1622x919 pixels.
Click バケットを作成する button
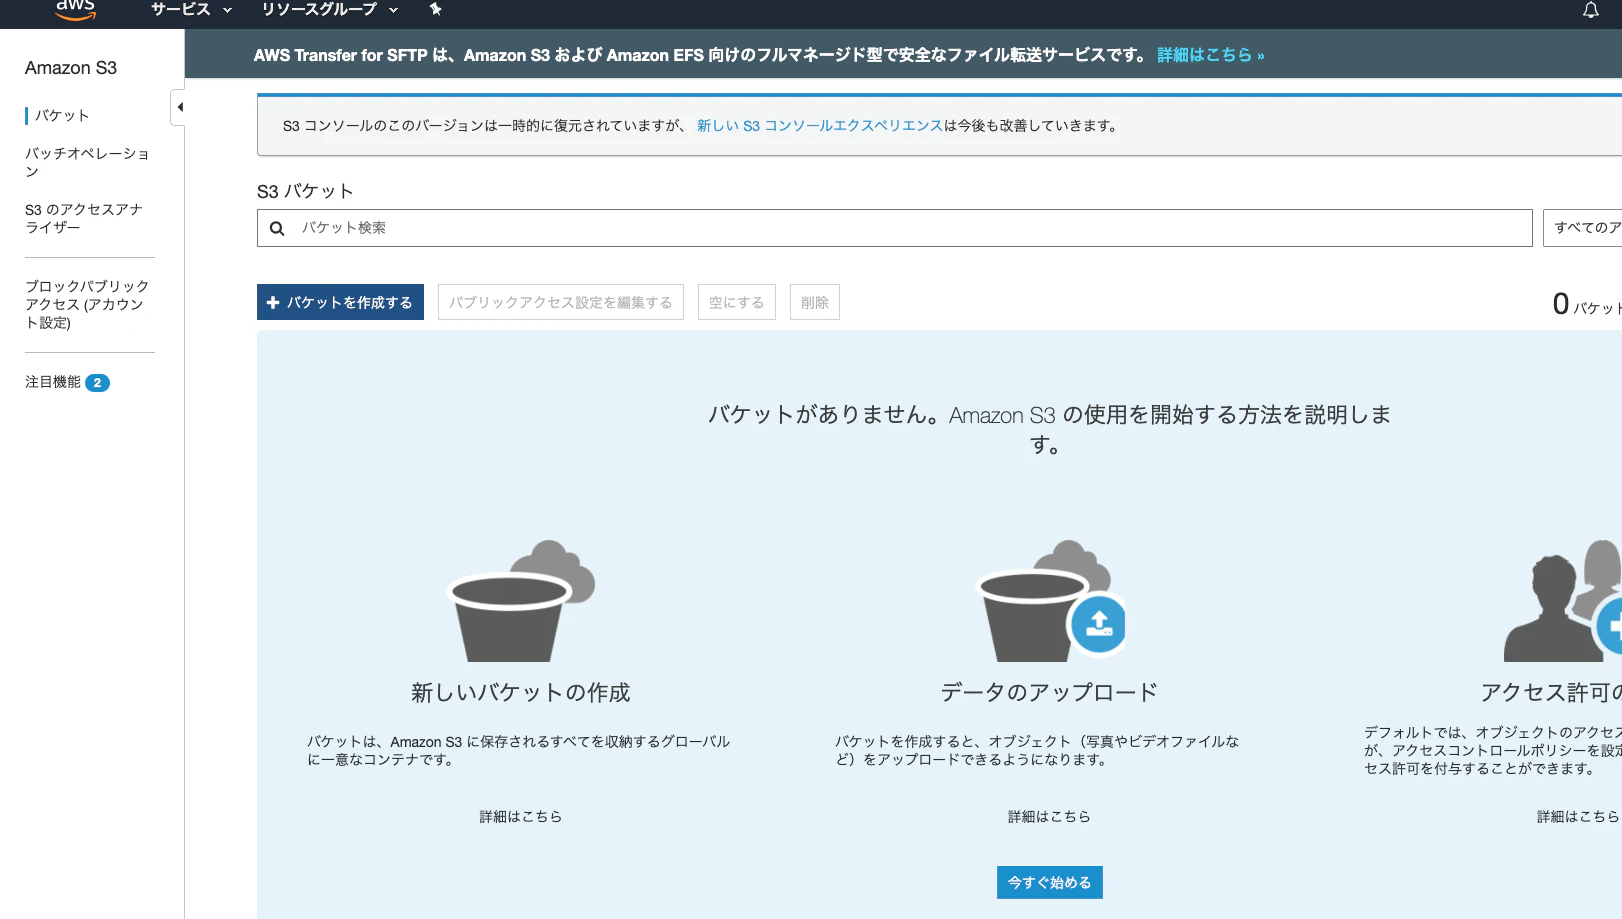[340, 302]
